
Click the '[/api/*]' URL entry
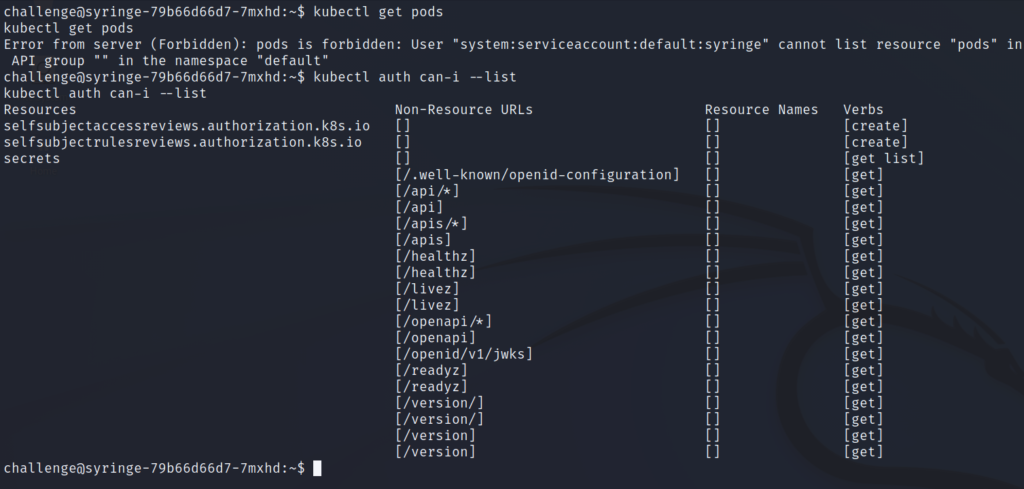pyautogui.click(x=427, y=191)
